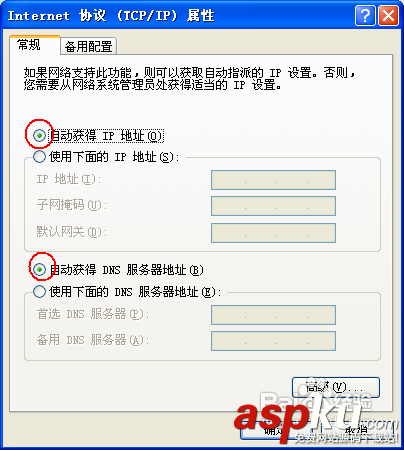Open advanced settings with 高级(V) button
404x450 pixels.
tap(336, 387)
